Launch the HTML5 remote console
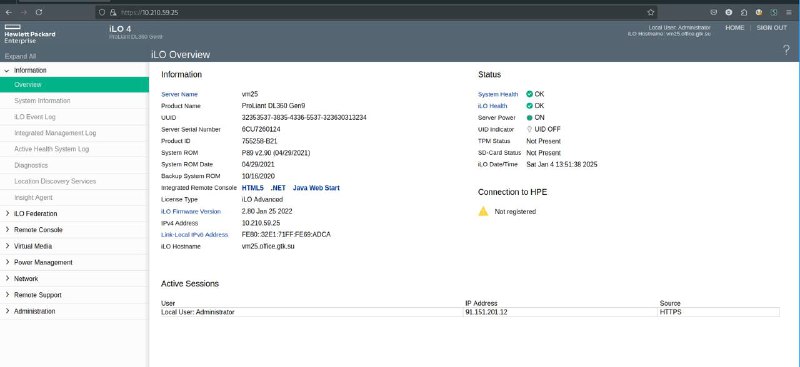 (253, 188)
